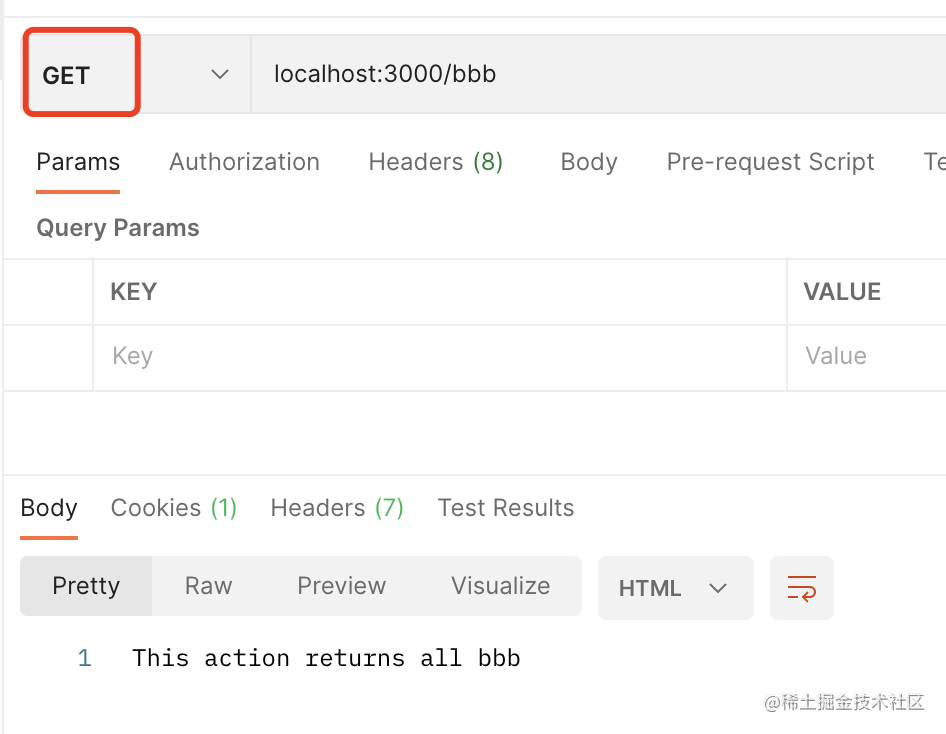
Task: Open the response Headers (7) tab
Action: (337, 508)
